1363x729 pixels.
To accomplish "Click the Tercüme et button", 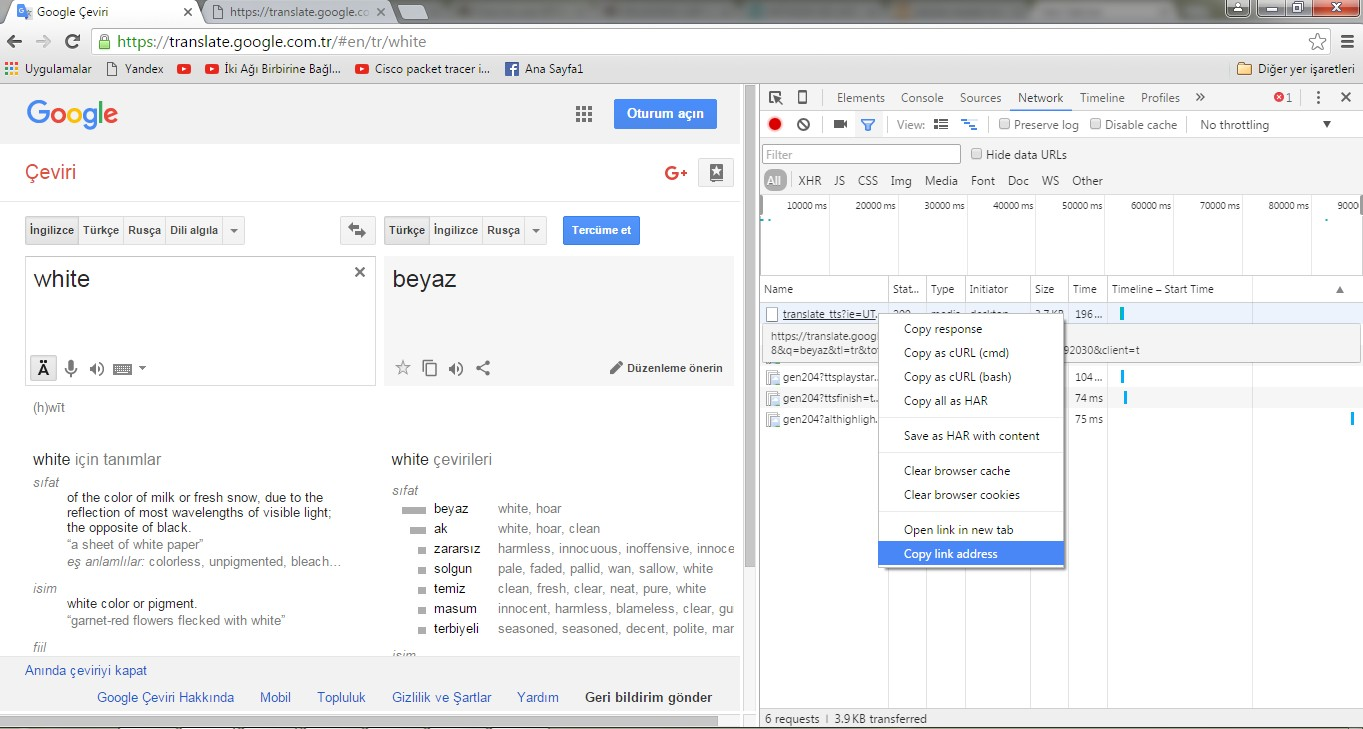I will point(601,230).
